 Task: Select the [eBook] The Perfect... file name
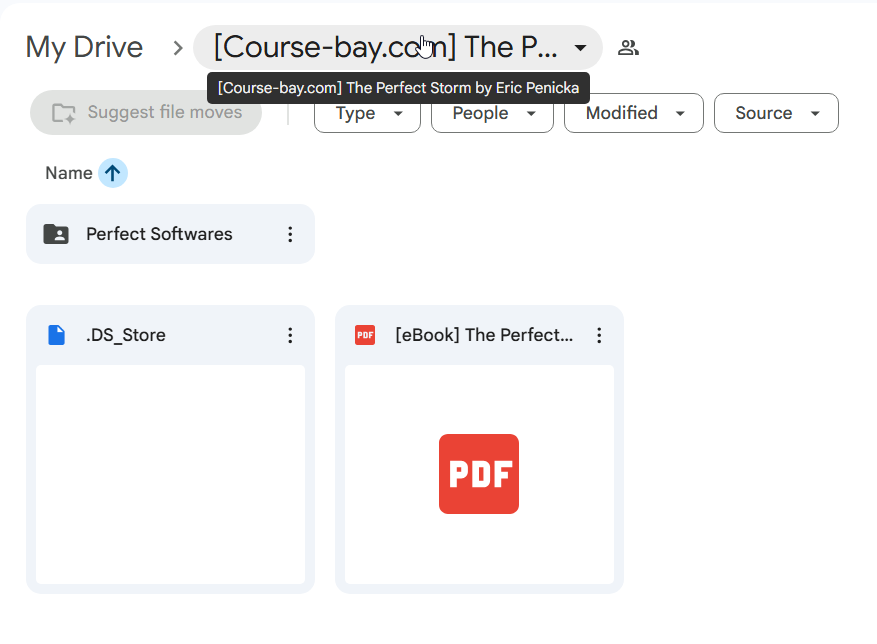(484, 335)
